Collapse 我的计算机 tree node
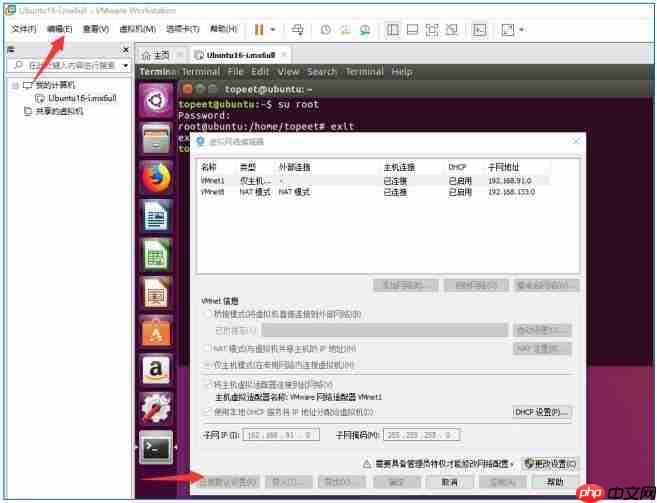The image size is (657, 503). [x=16, y=86]
